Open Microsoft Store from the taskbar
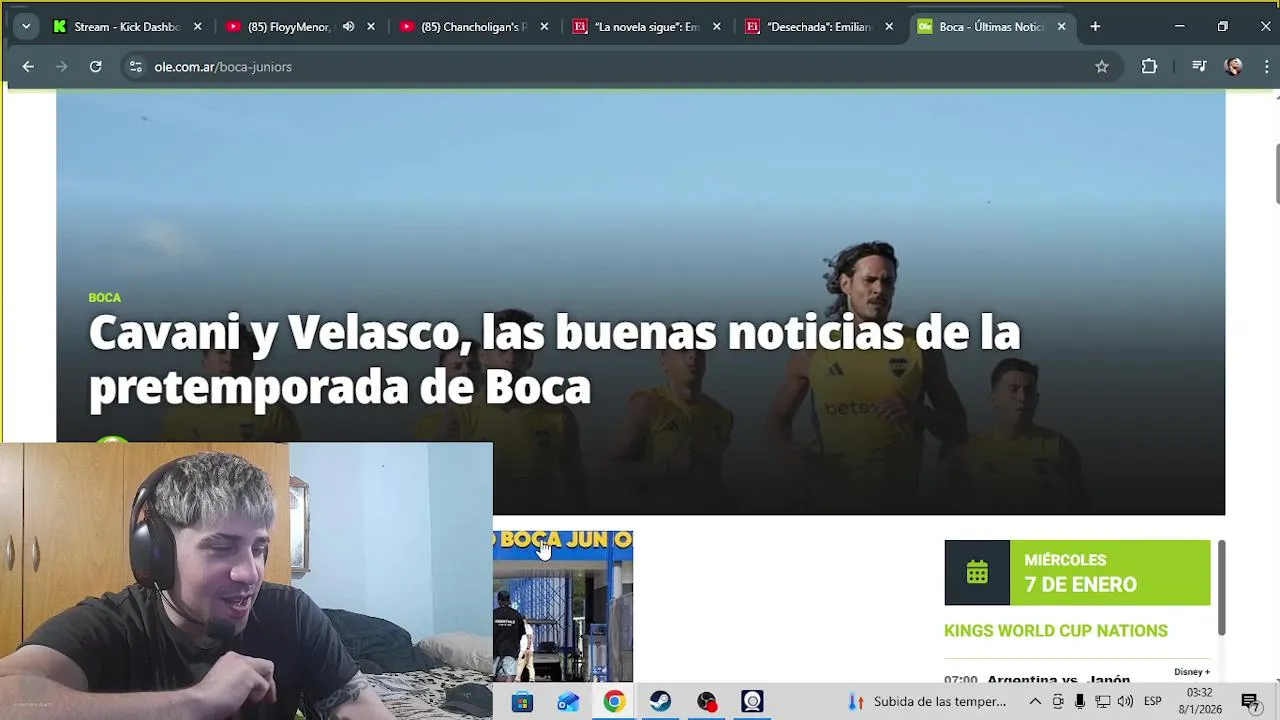 522,702
